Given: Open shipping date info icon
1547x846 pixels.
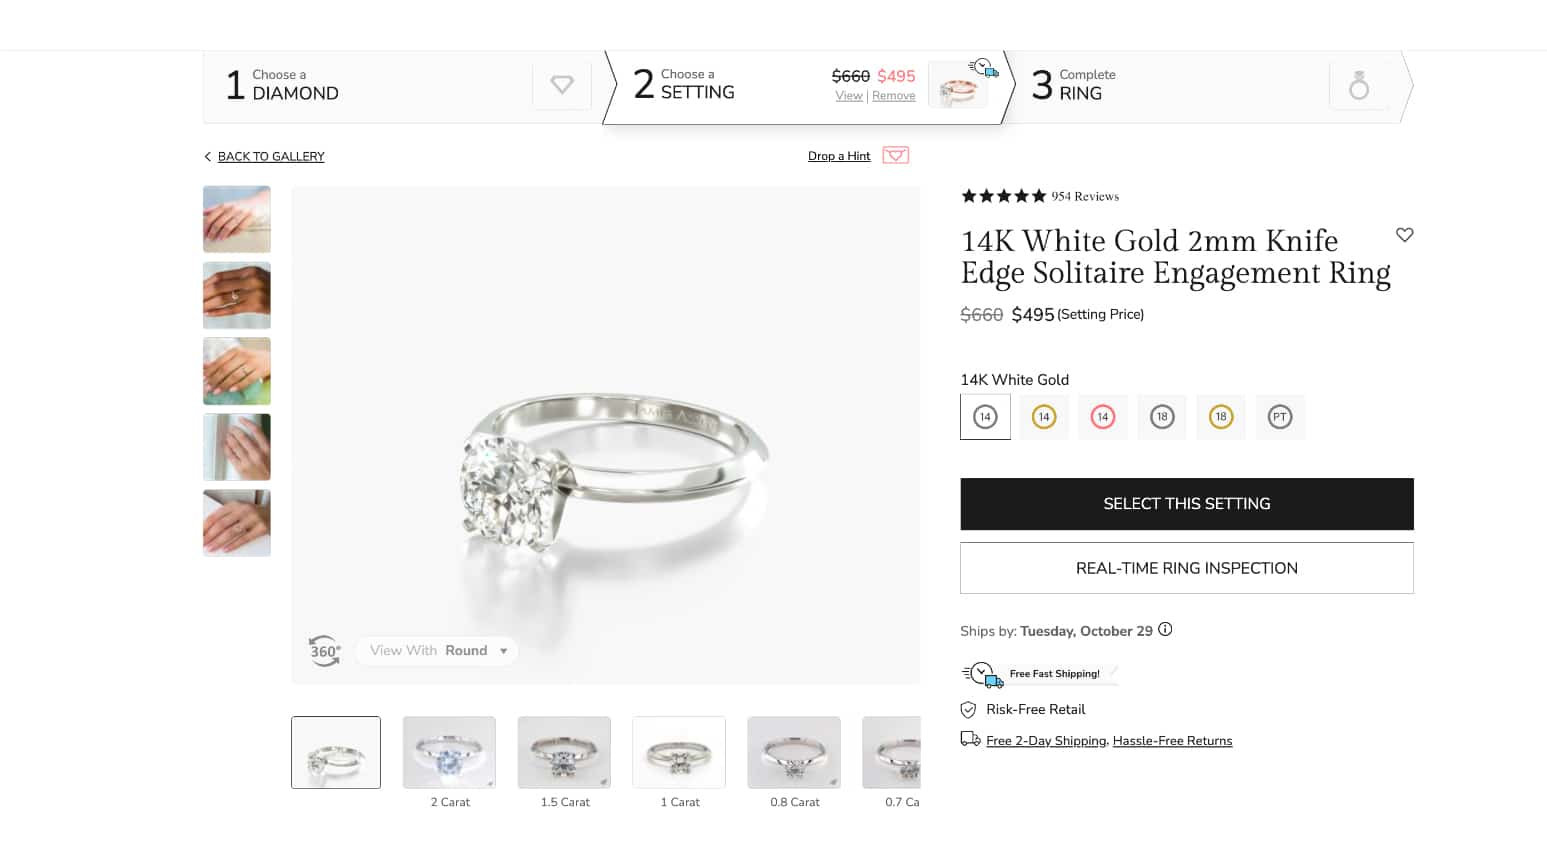Looking at the screenshot, I should coord(1165,630).
